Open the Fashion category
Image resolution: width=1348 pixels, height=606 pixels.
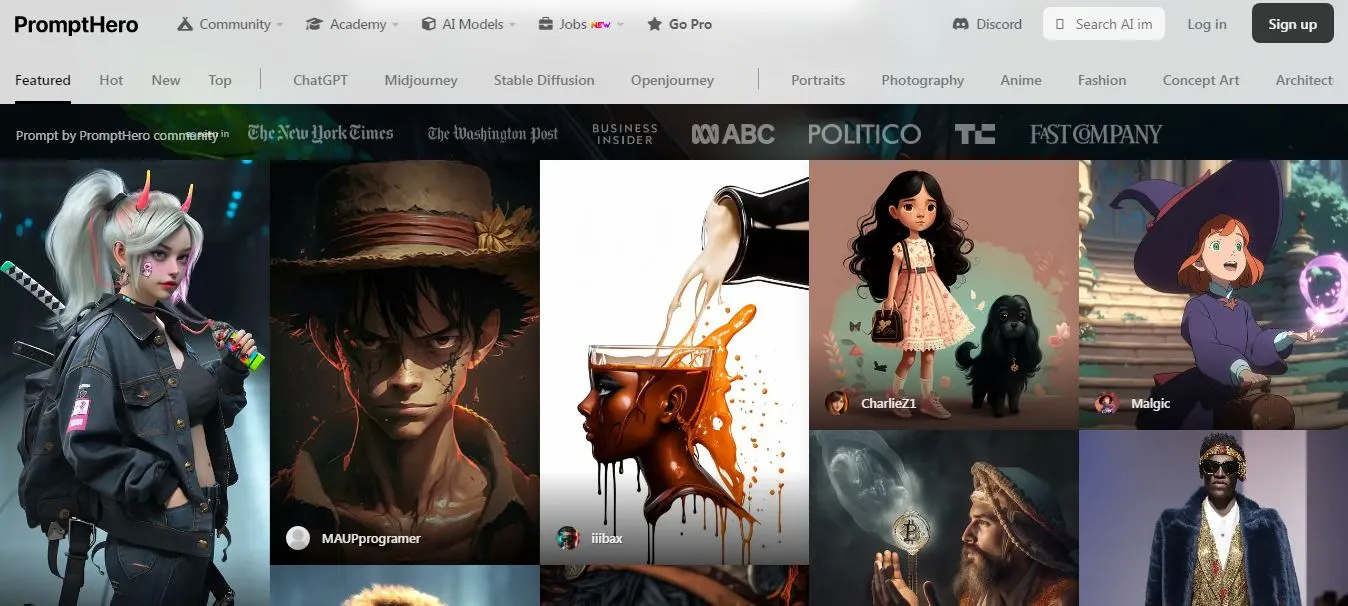point(1102,80)
